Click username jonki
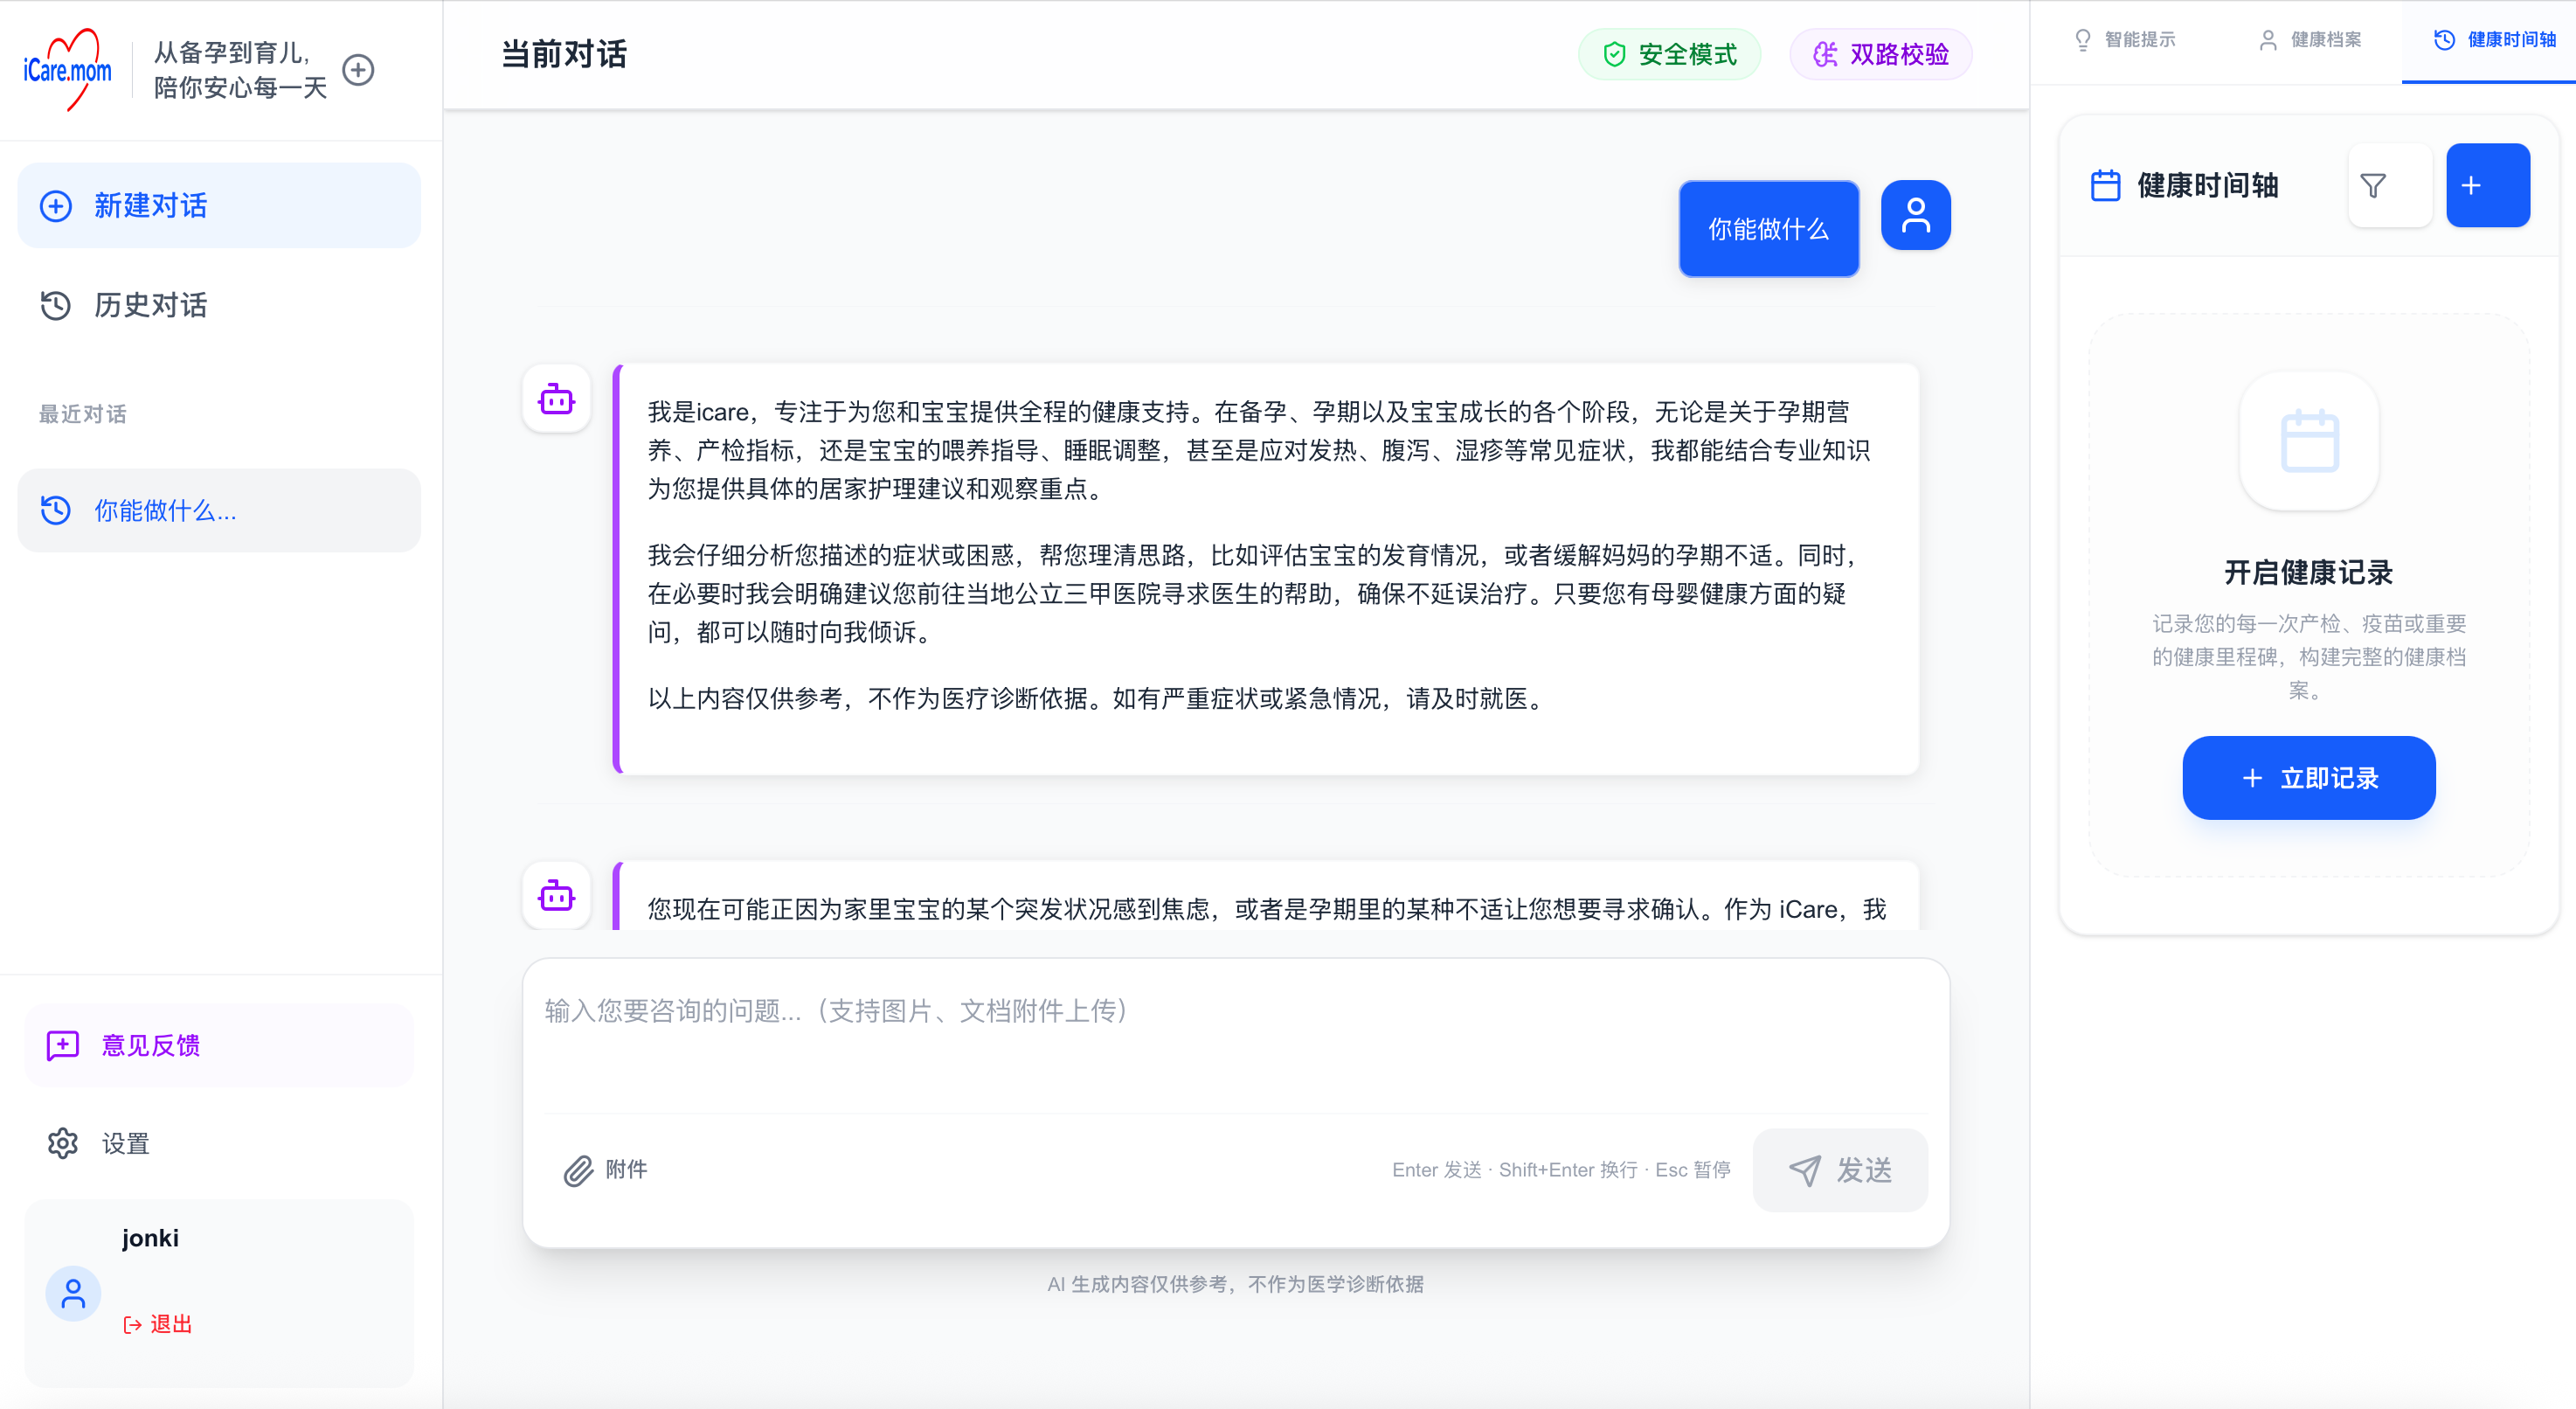 (x=150, y=1238)
